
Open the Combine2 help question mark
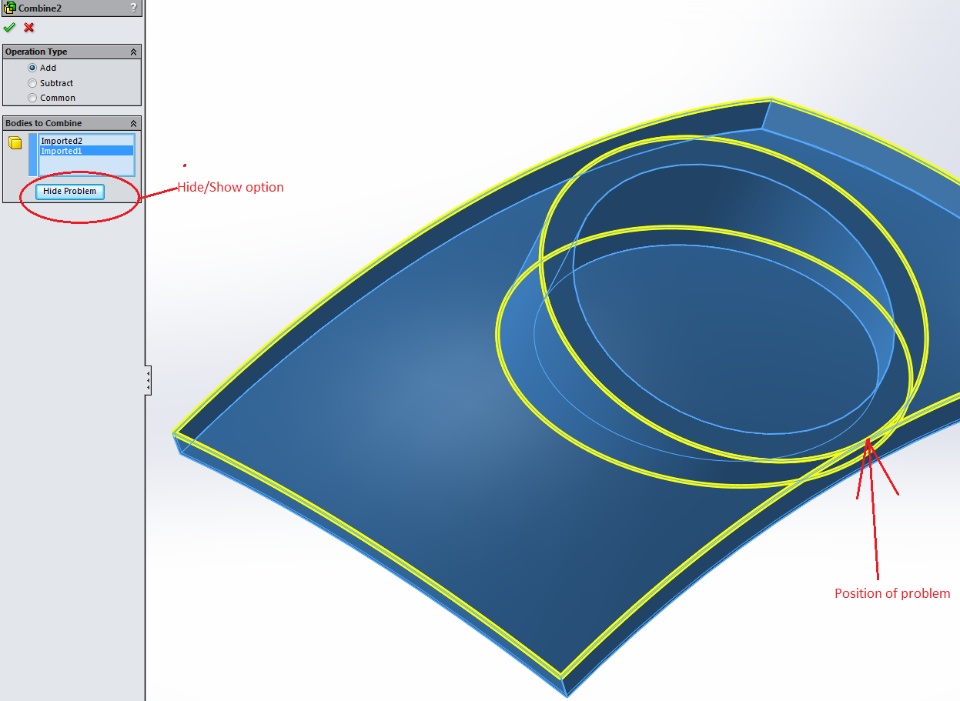coord(133,8)
